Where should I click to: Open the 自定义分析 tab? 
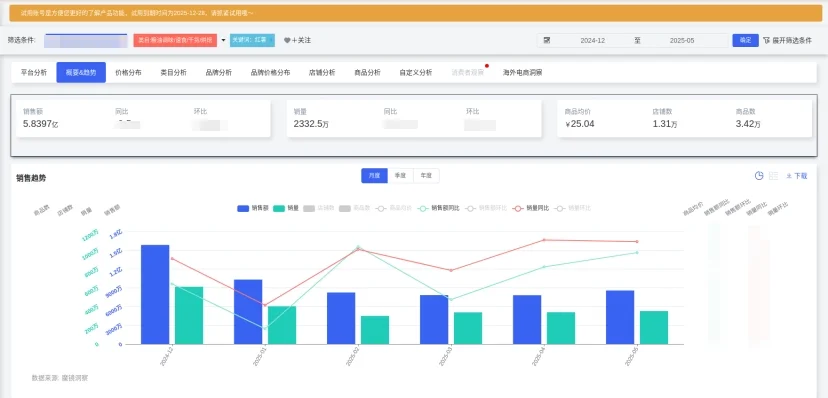[416, 73]
